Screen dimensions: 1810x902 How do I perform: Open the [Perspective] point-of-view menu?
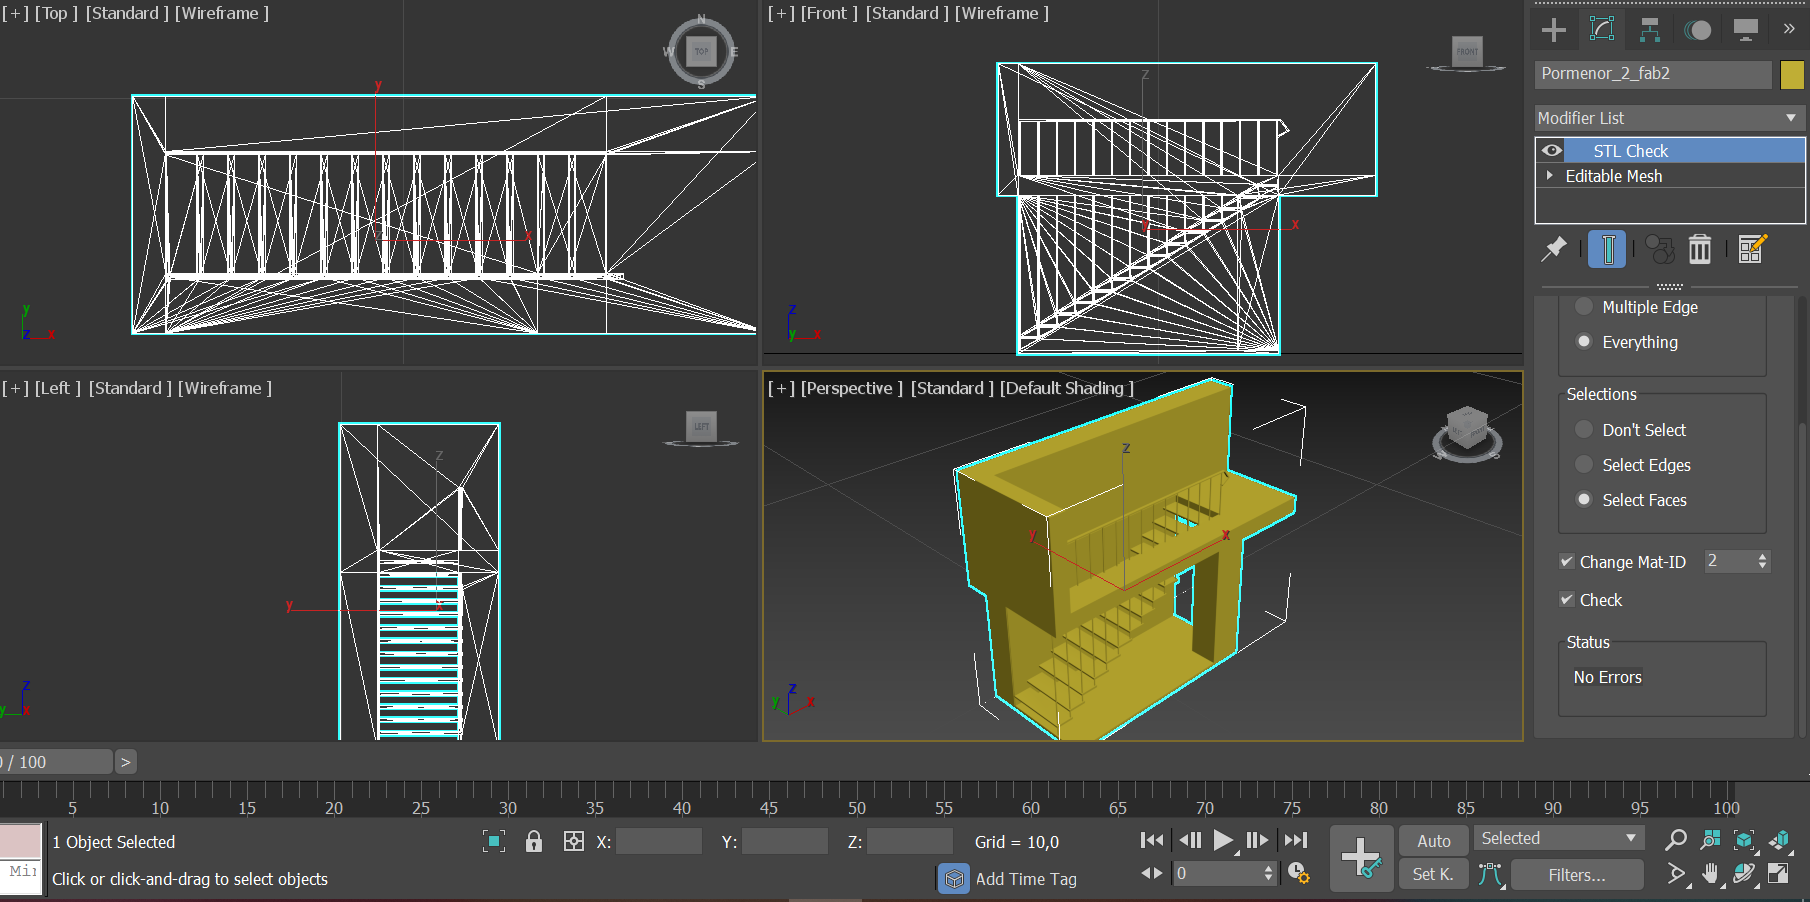(x=851, y=388)
